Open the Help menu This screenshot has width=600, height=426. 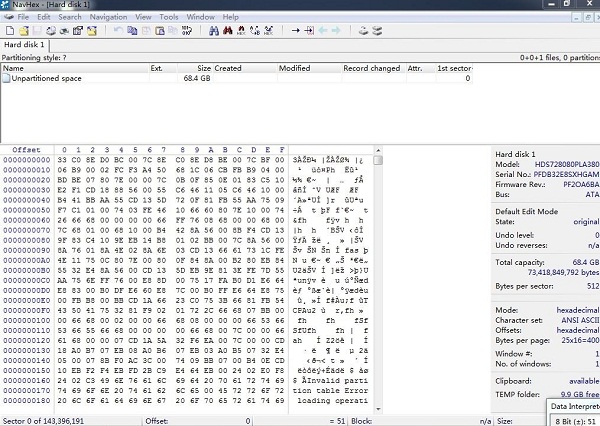[230, 17]
